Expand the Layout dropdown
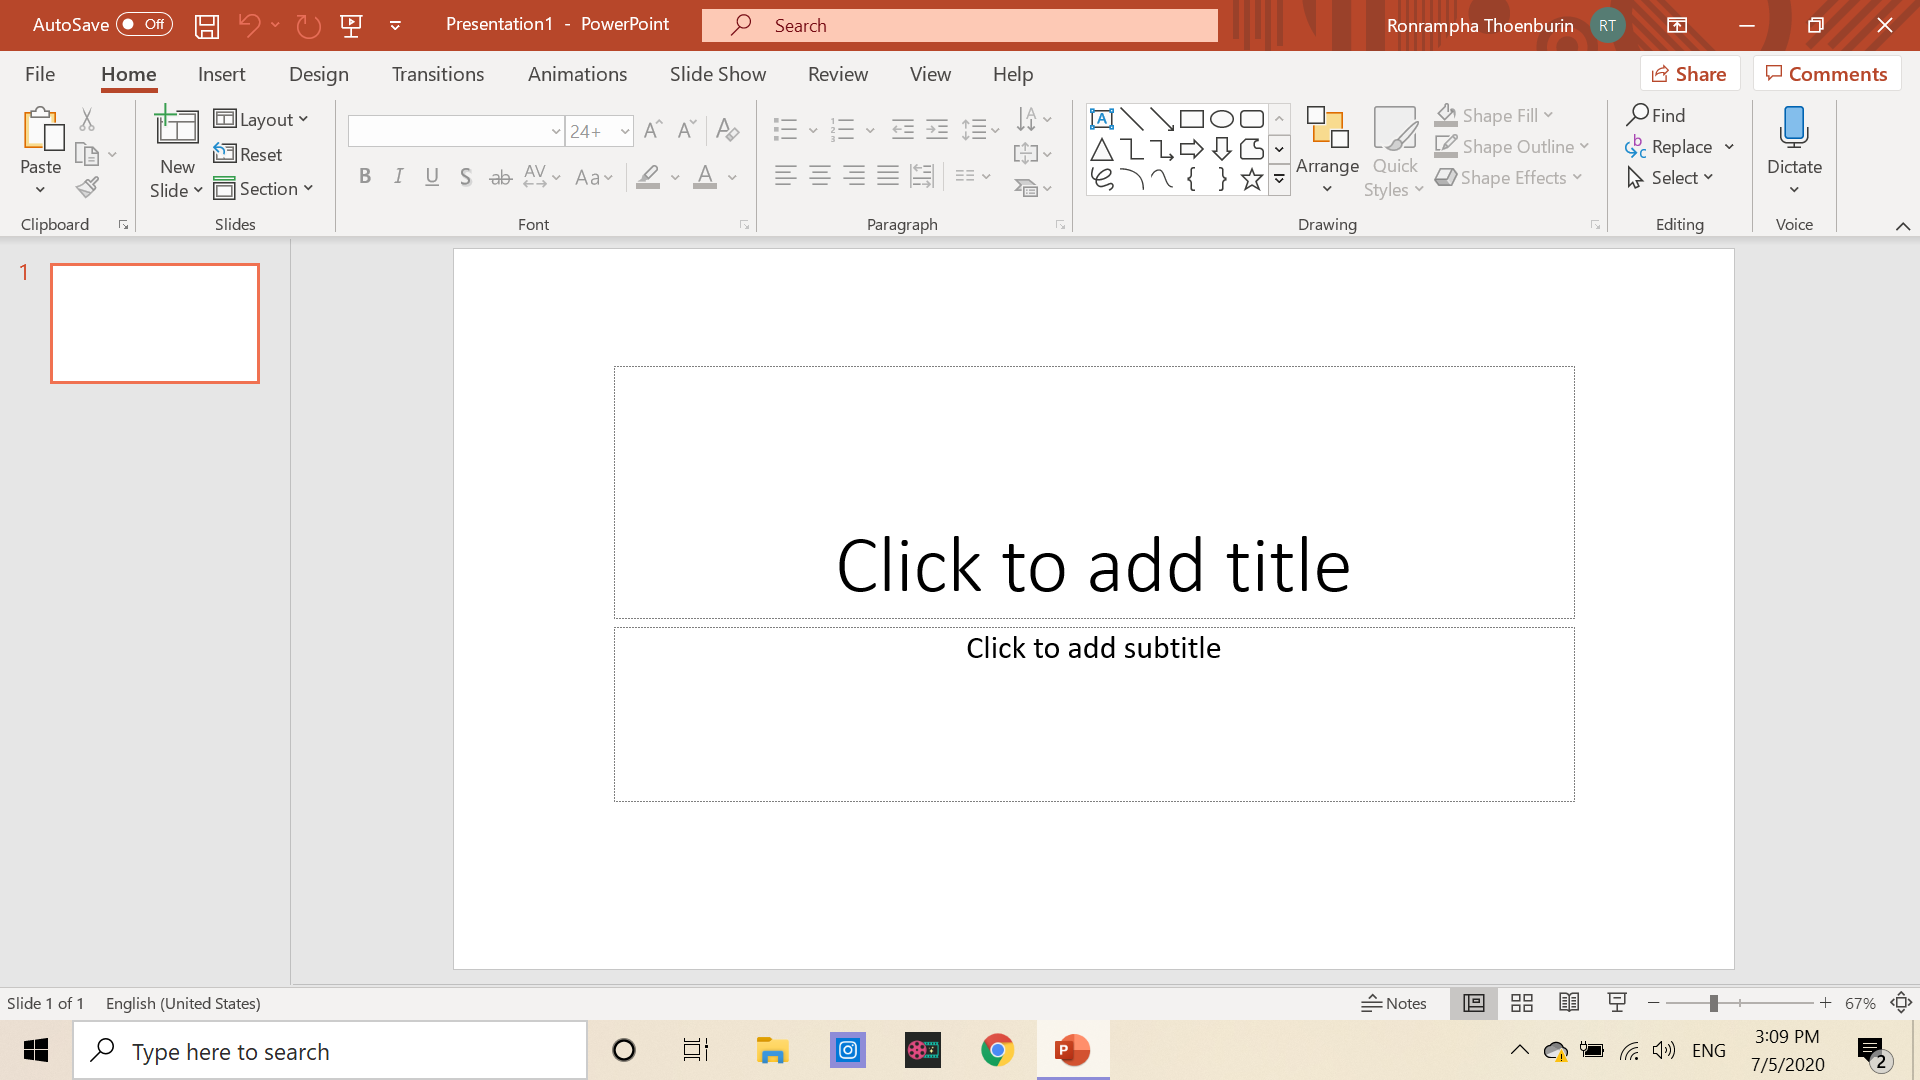The width and height of the screenshot is (1920, 1080). tap(261, 119)
